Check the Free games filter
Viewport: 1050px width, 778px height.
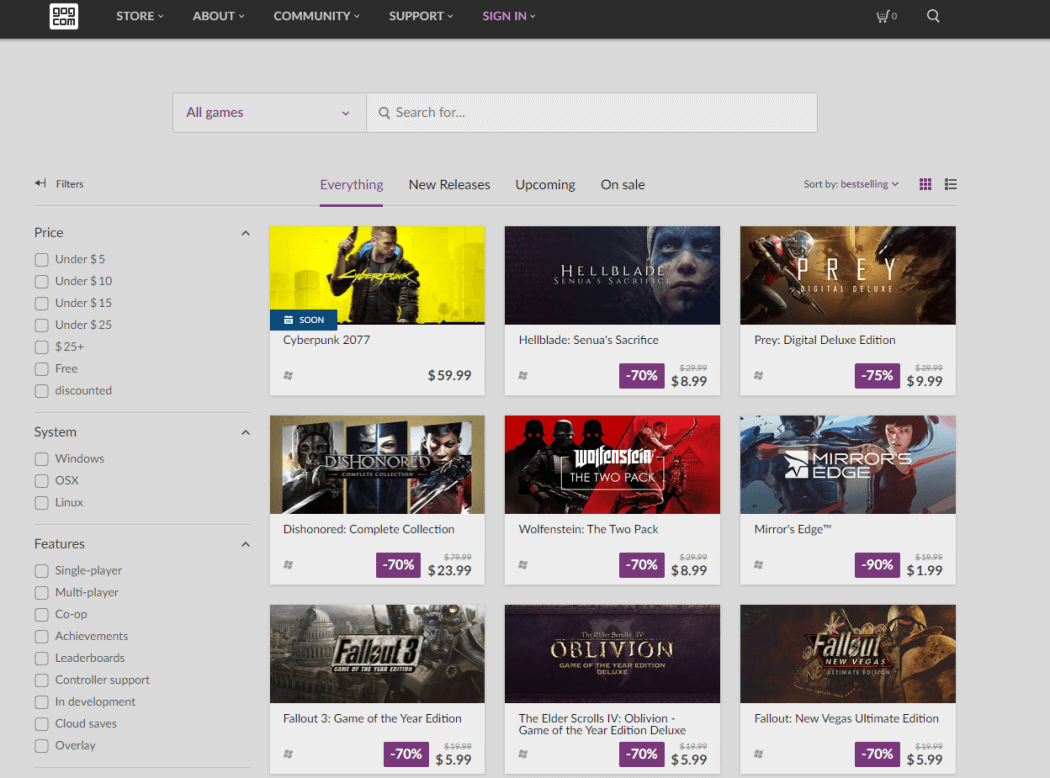tap(41, 368)
